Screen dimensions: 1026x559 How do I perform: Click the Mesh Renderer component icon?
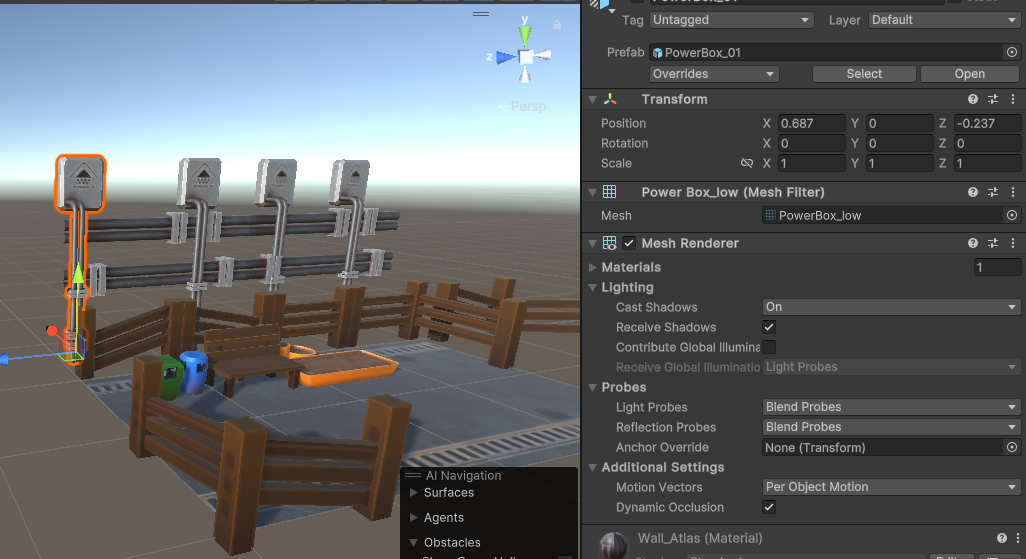609,243
